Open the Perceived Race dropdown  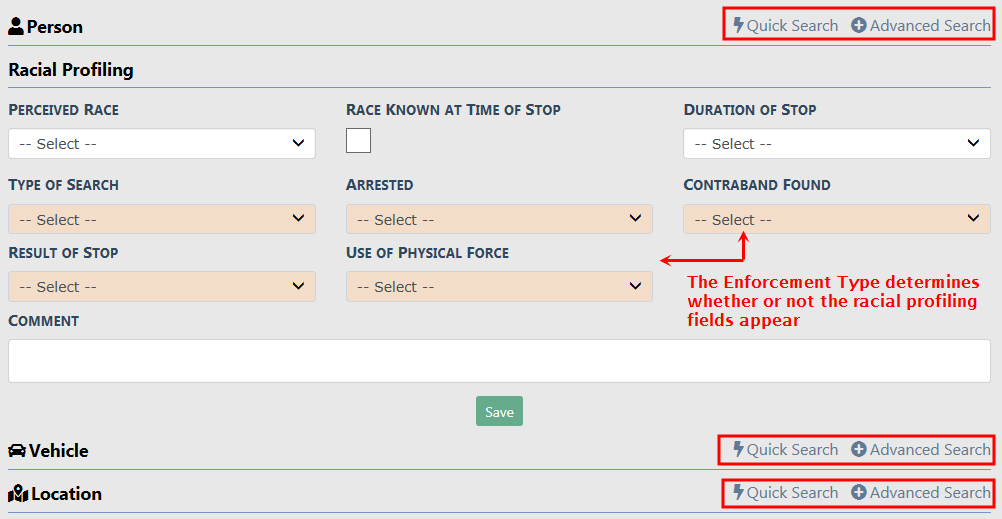[x=161, y=144]
